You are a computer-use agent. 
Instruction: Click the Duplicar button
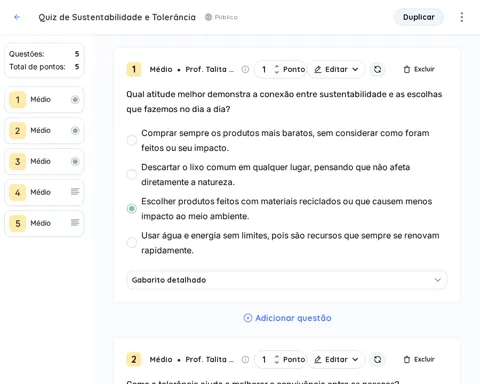coord(419,17)
